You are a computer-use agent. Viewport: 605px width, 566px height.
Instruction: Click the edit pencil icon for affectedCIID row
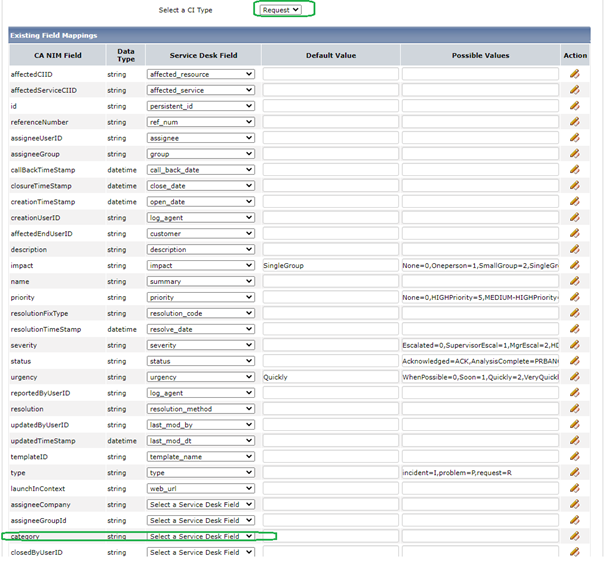click(x=574, y=74)
